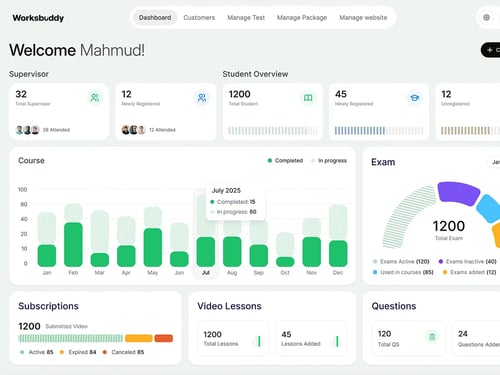
Task: Click the May completed bar
Action: pos(153,247)
